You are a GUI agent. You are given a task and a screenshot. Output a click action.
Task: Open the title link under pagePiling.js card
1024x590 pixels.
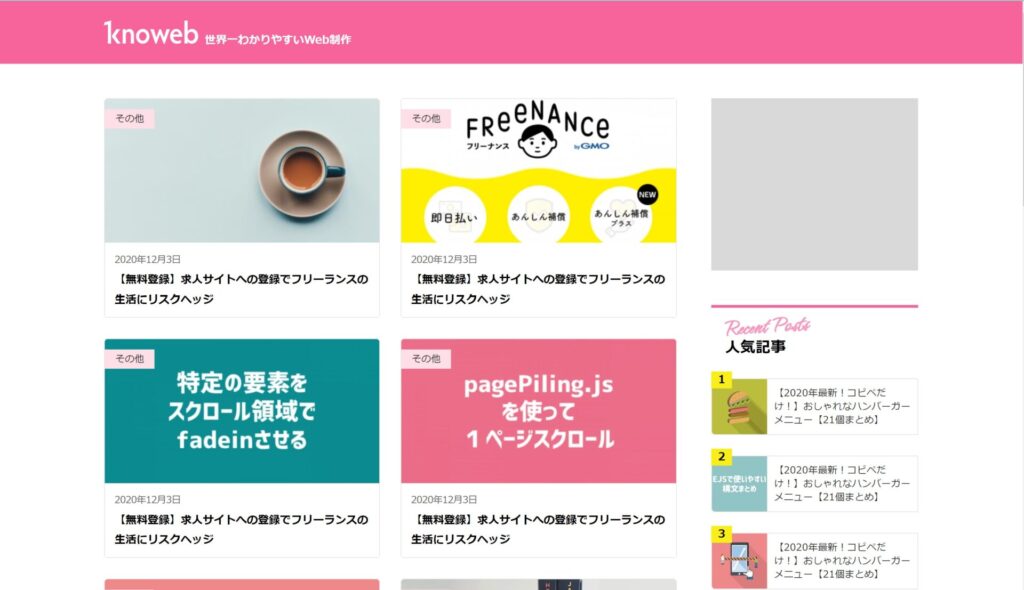pos(538,529)
